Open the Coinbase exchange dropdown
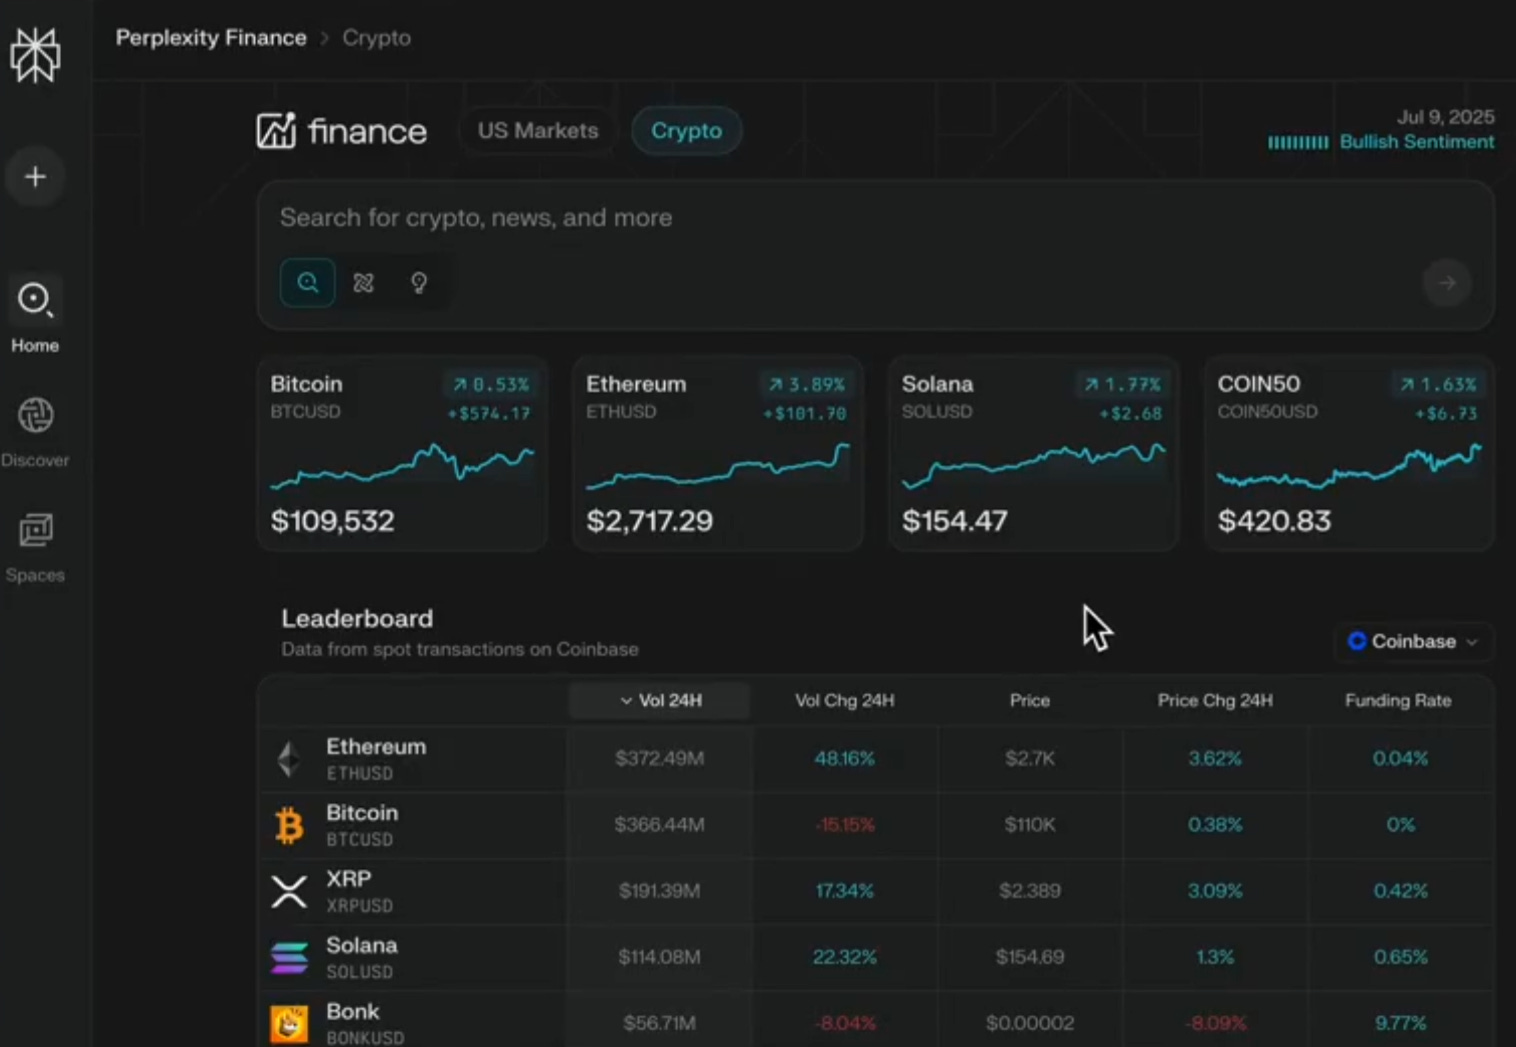The width and height of the screenshot is (1516, 1047). point(1412,641)
